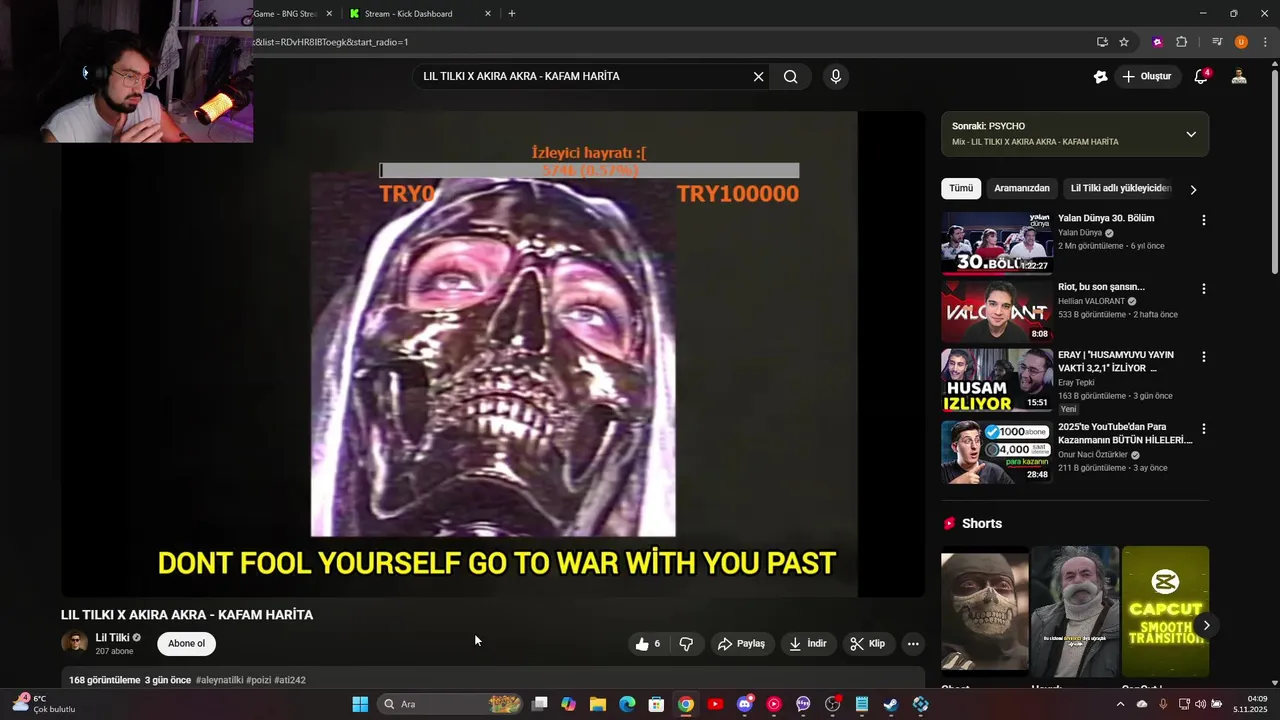Bookmark this page with the star

(x=1124, y=42)
